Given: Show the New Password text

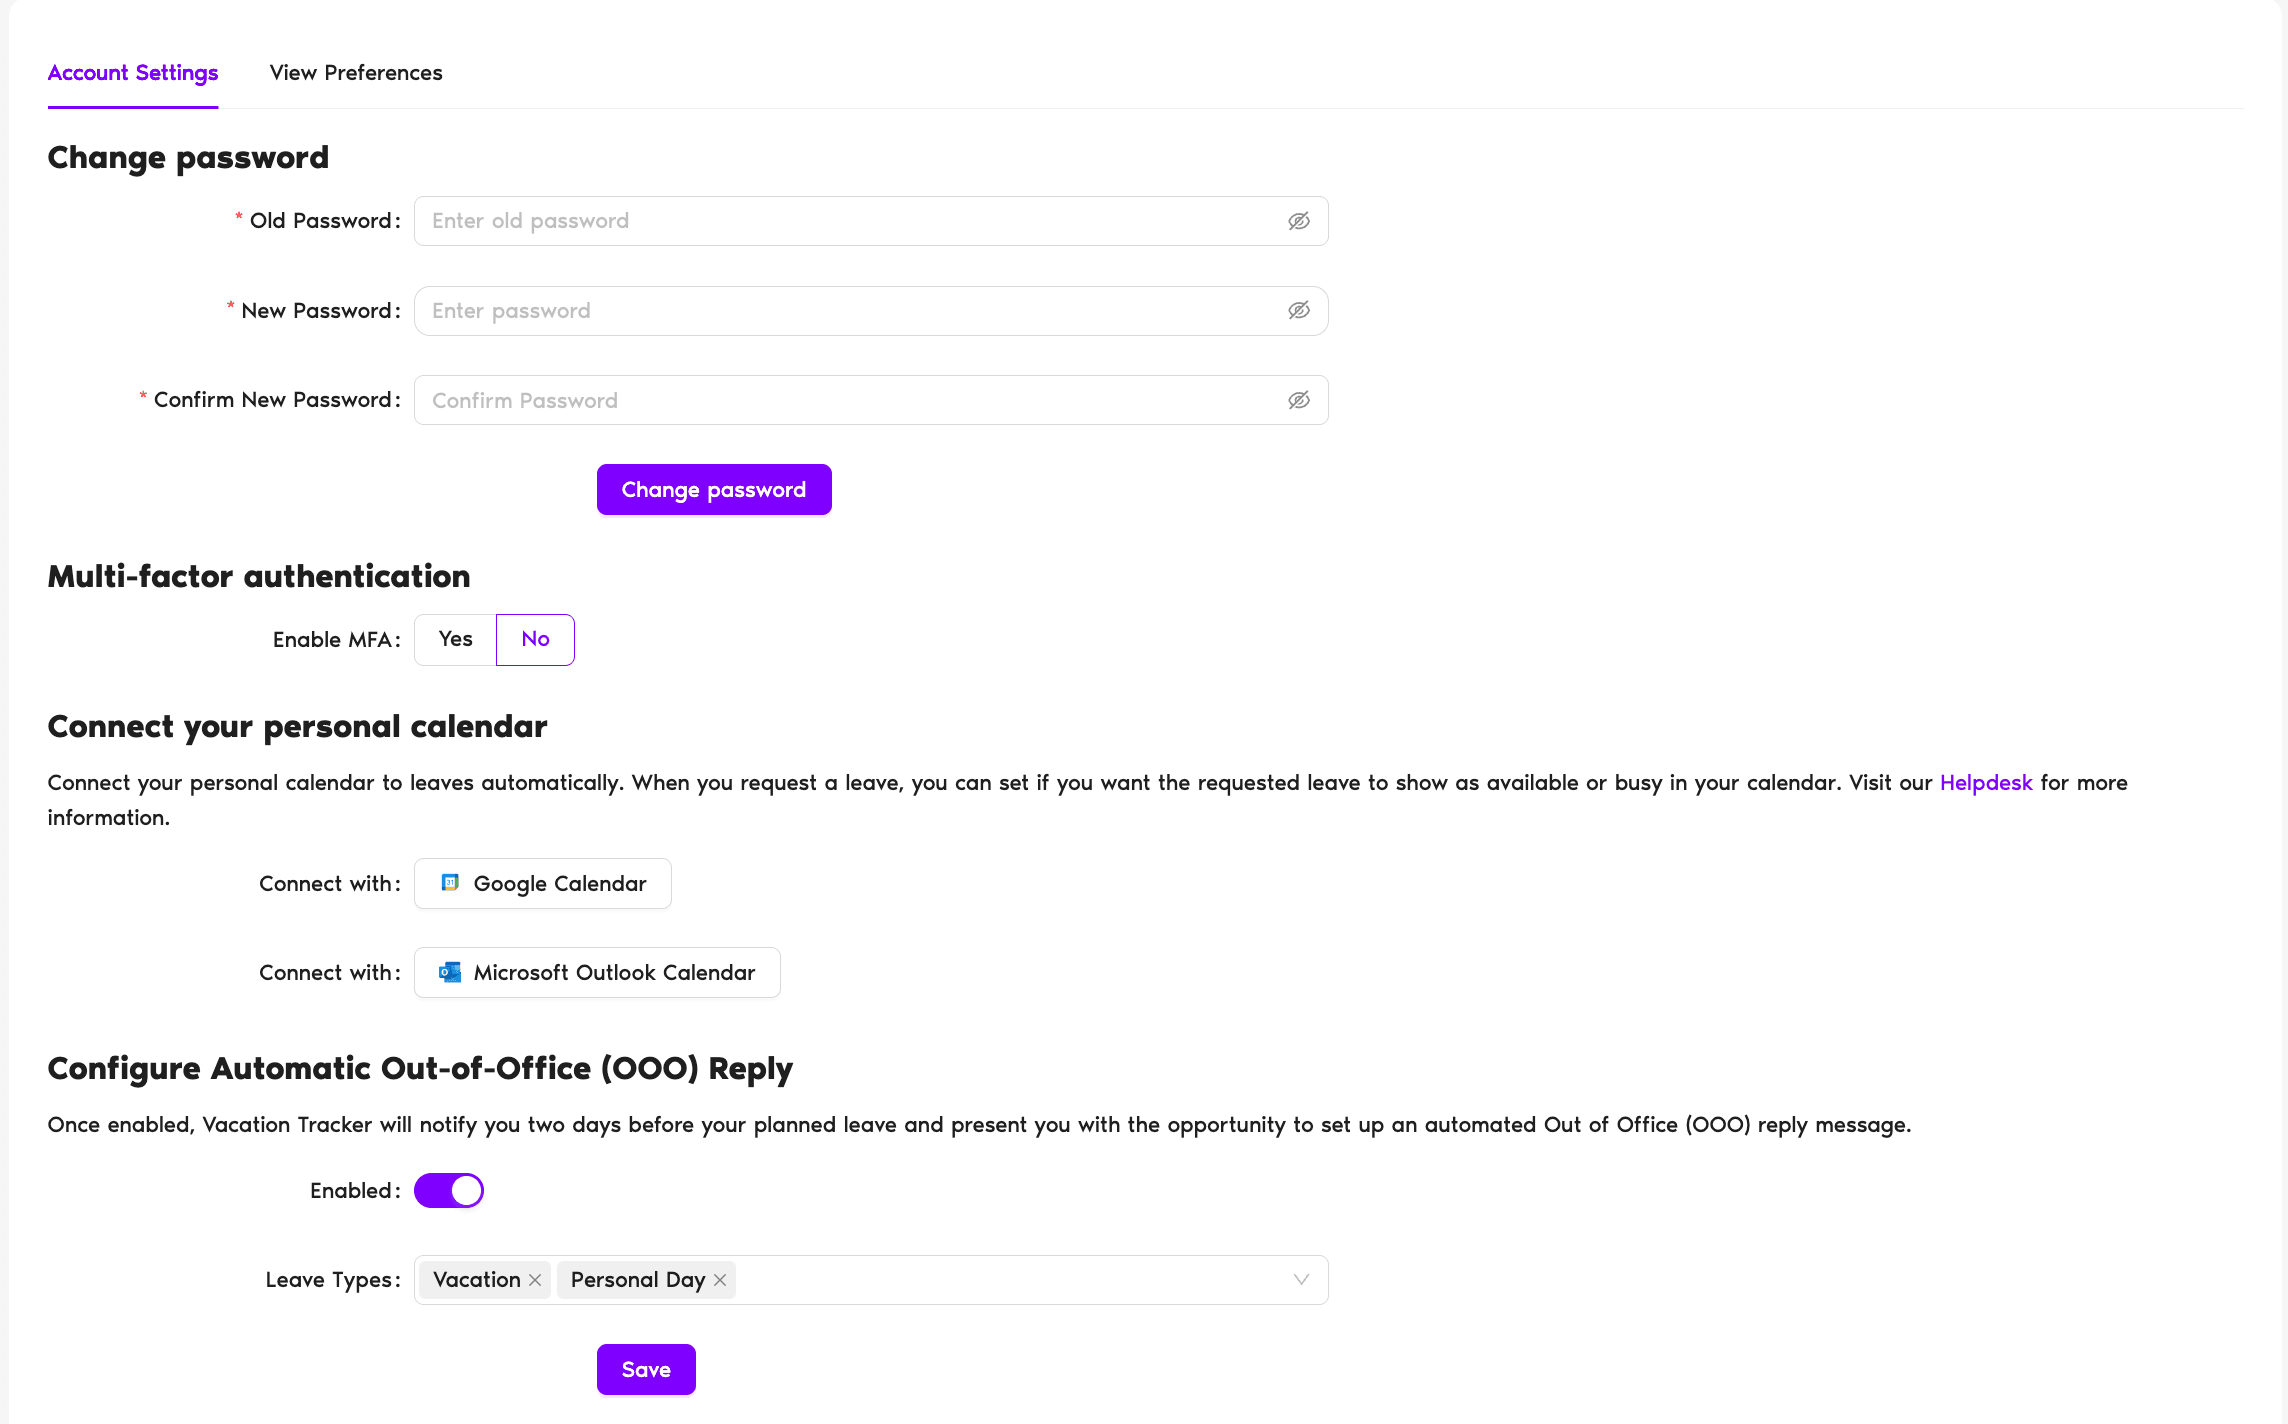Looking at the screenshot, I should 1298,310.
